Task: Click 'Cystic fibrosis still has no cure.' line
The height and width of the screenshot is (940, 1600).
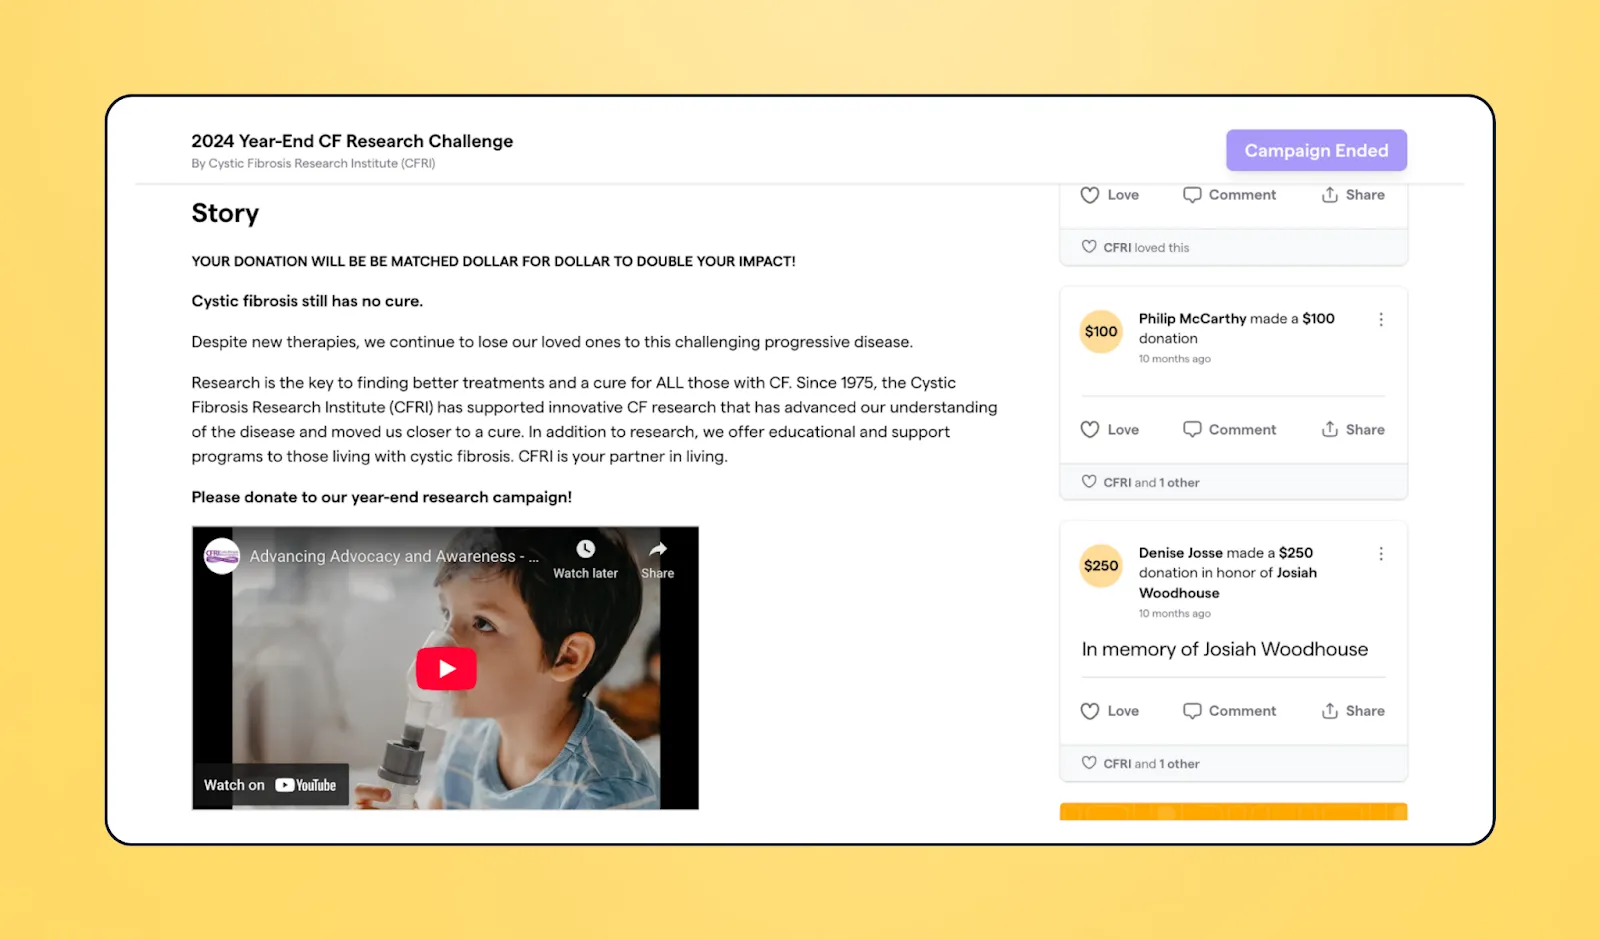Action: pyautogui.click(x=307, y=301)
